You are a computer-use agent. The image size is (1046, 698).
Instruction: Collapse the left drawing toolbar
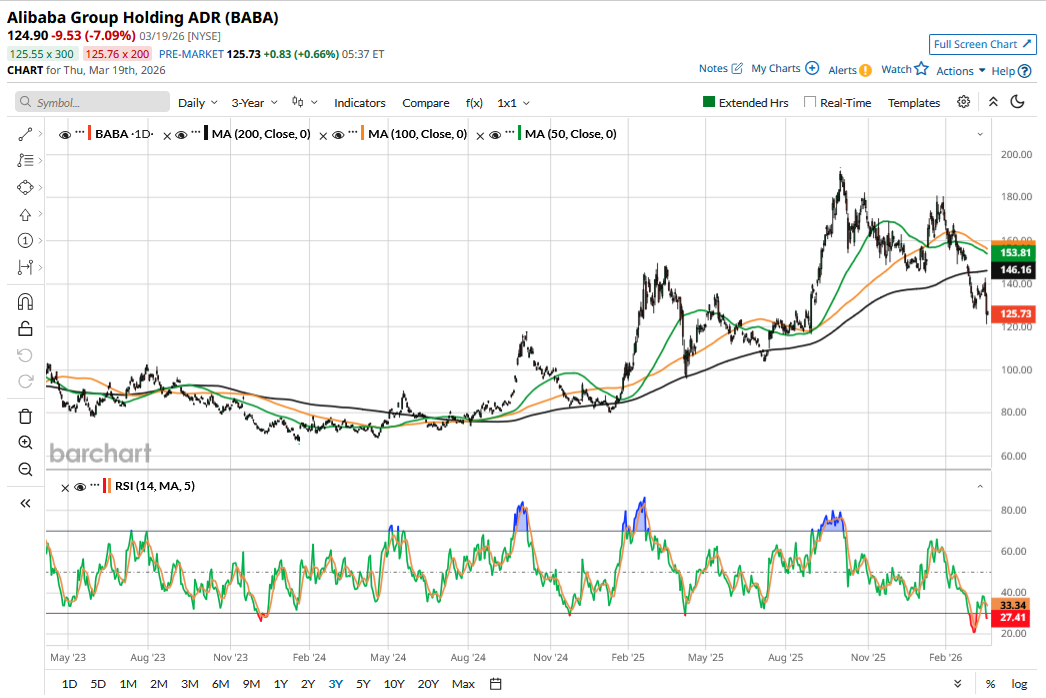click(26, 504)
